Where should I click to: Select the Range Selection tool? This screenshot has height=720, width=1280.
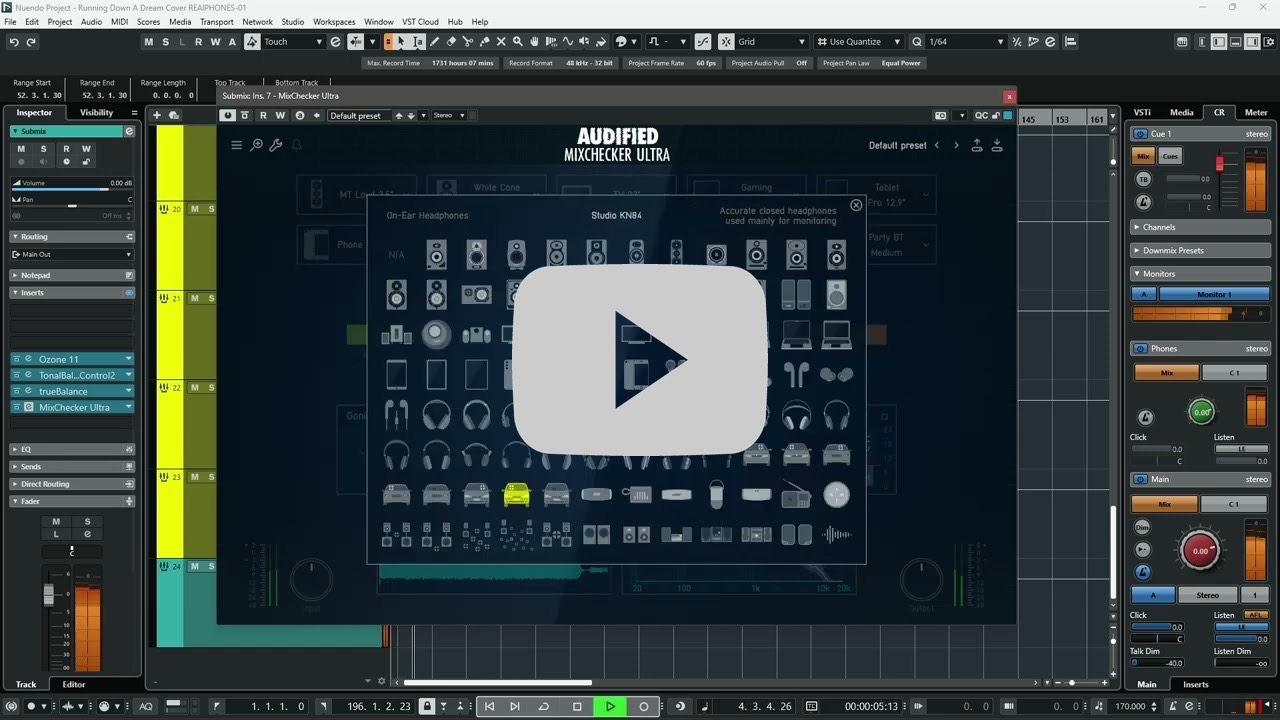pos(418,42)
